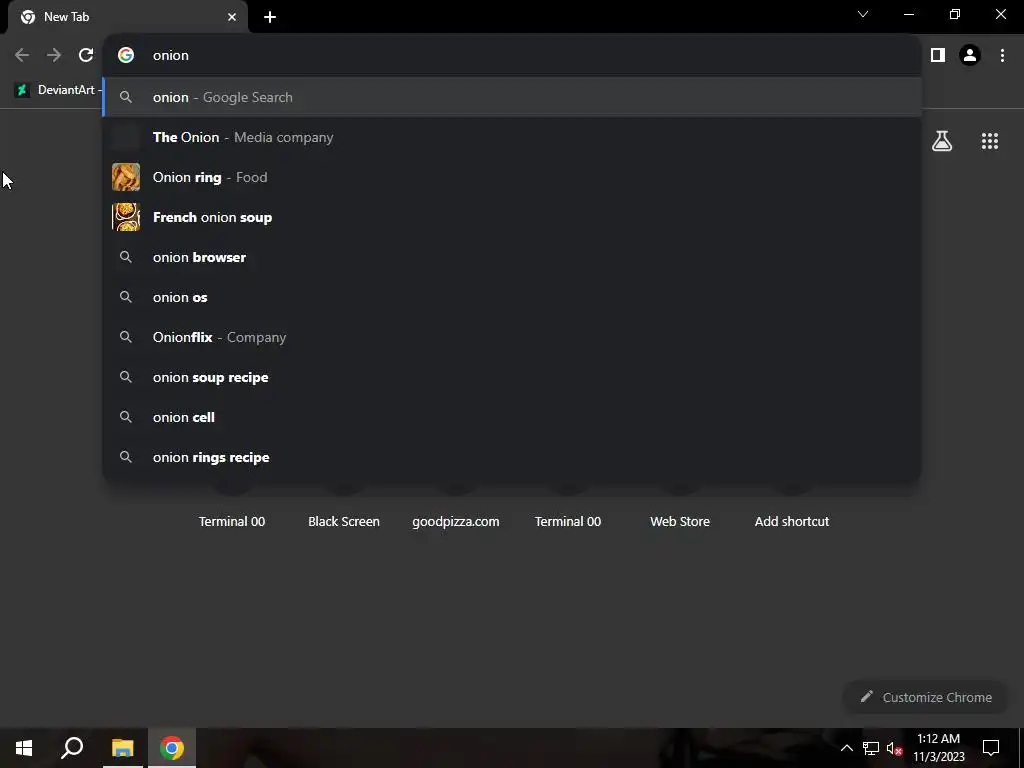
Task: Click the Google logo in address bar
Action: click(126, 56)
